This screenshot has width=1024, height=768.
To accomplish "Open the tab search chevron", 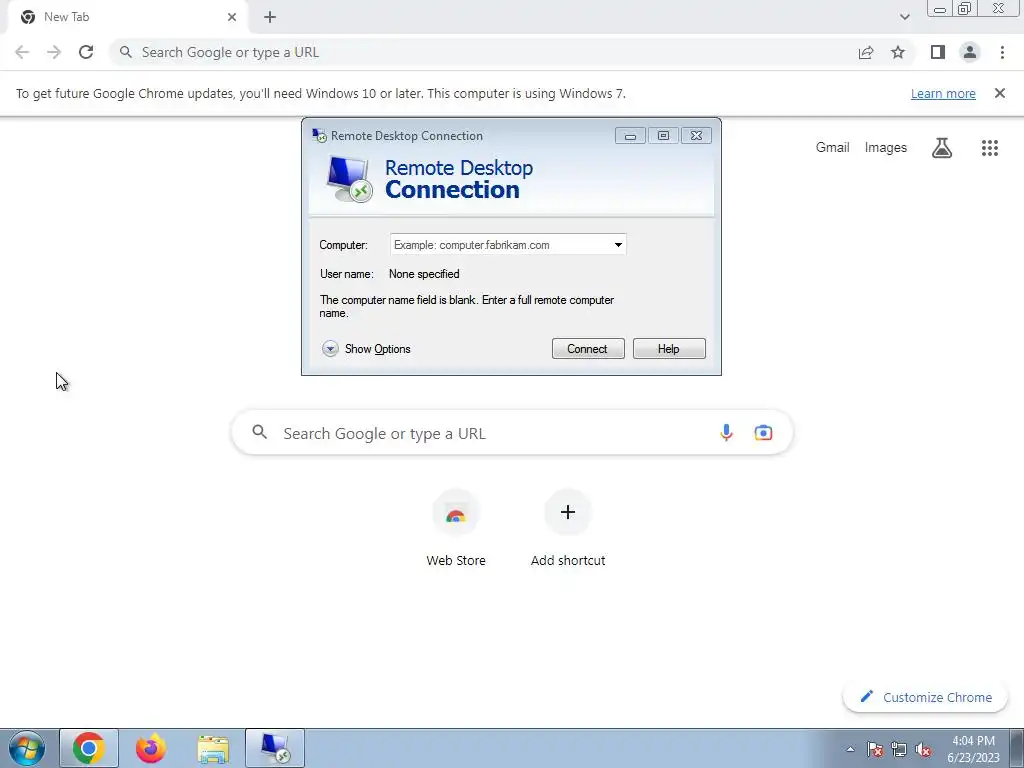I will pyautogui.click(x=904, y=17).
